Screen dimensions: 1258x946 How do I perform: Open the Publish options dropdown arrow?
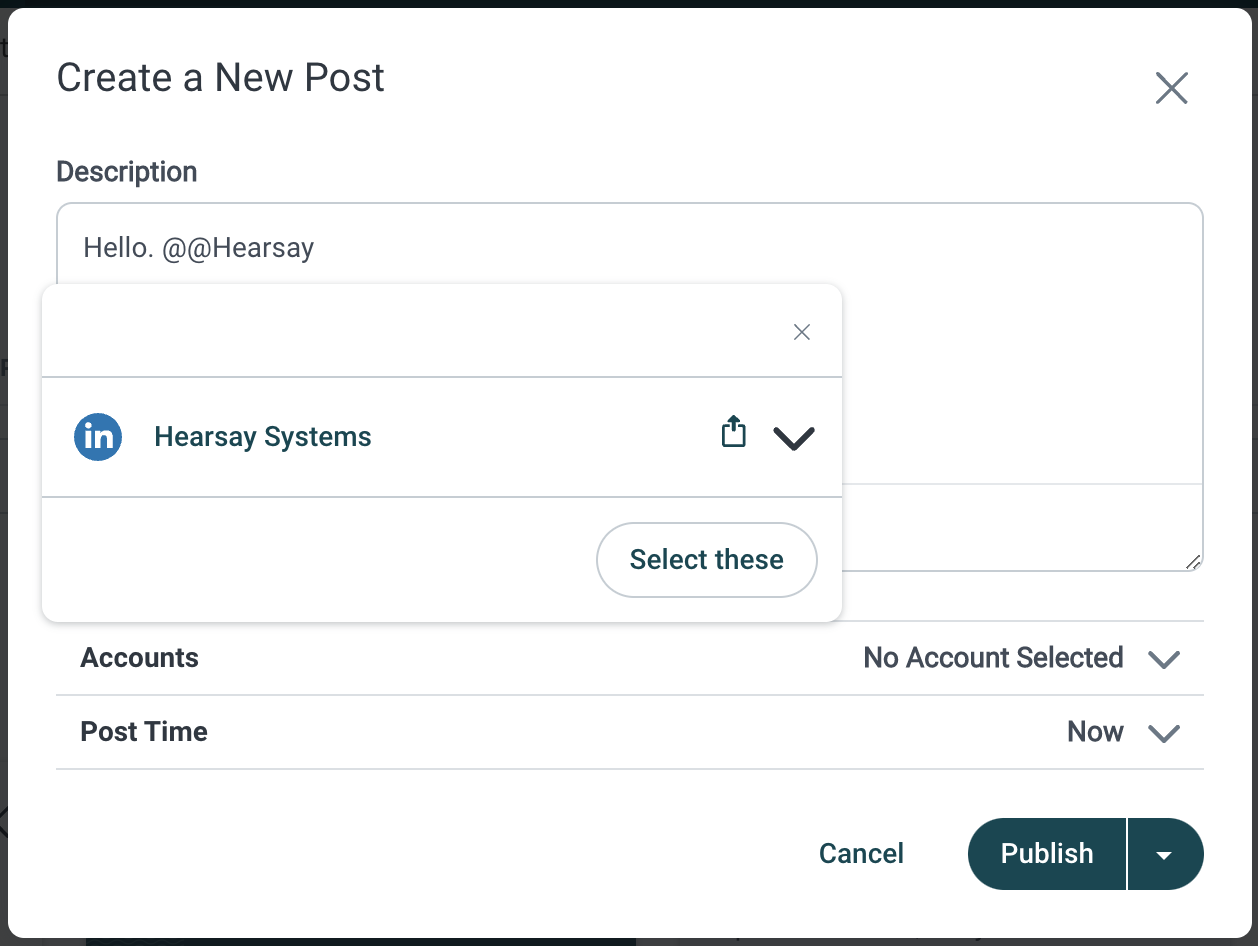coord(1165,853)
